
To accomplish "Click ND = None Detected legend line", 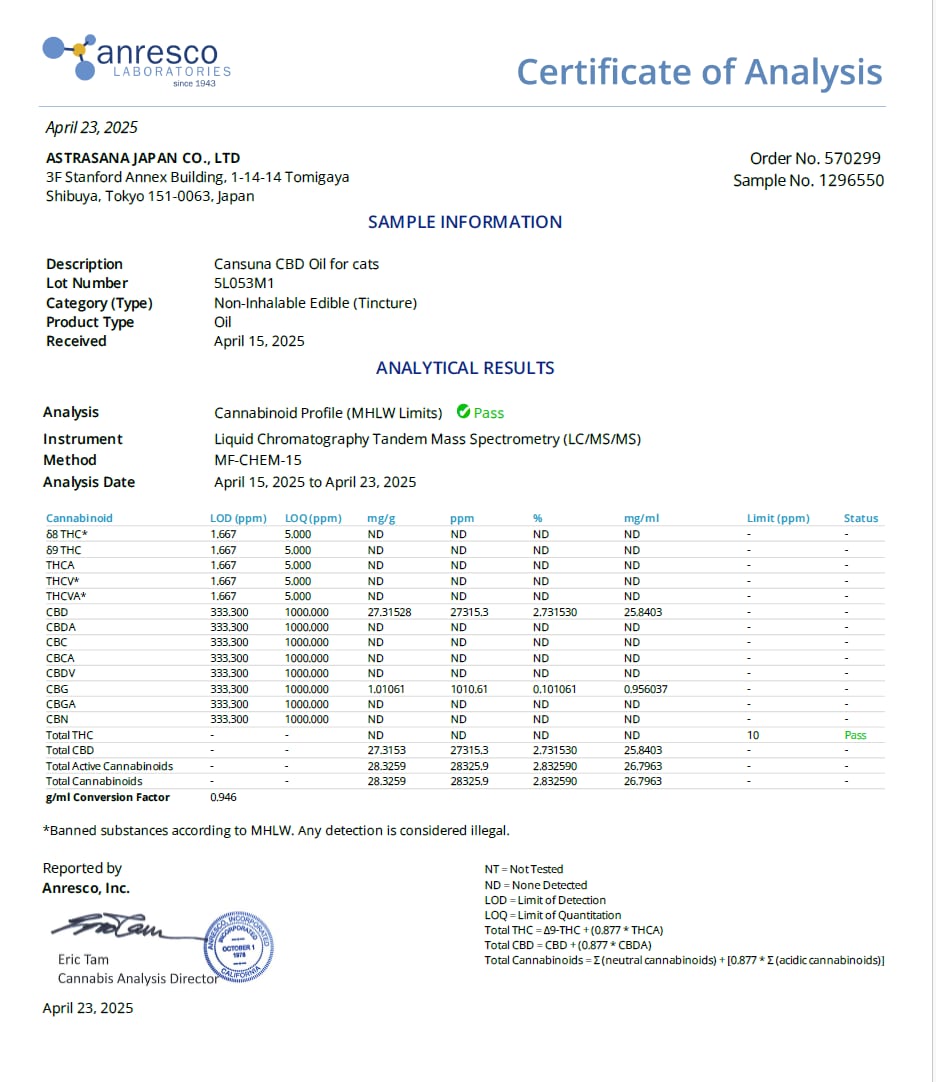I will (536, 885).
